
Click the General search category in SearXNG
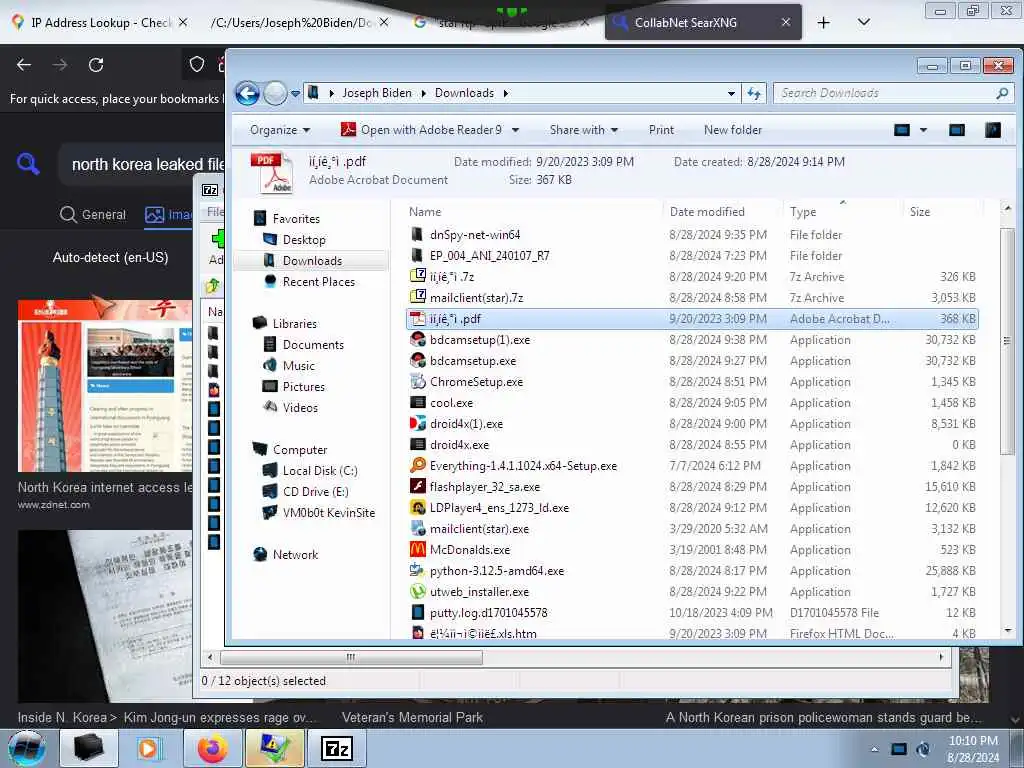point(93,214)
